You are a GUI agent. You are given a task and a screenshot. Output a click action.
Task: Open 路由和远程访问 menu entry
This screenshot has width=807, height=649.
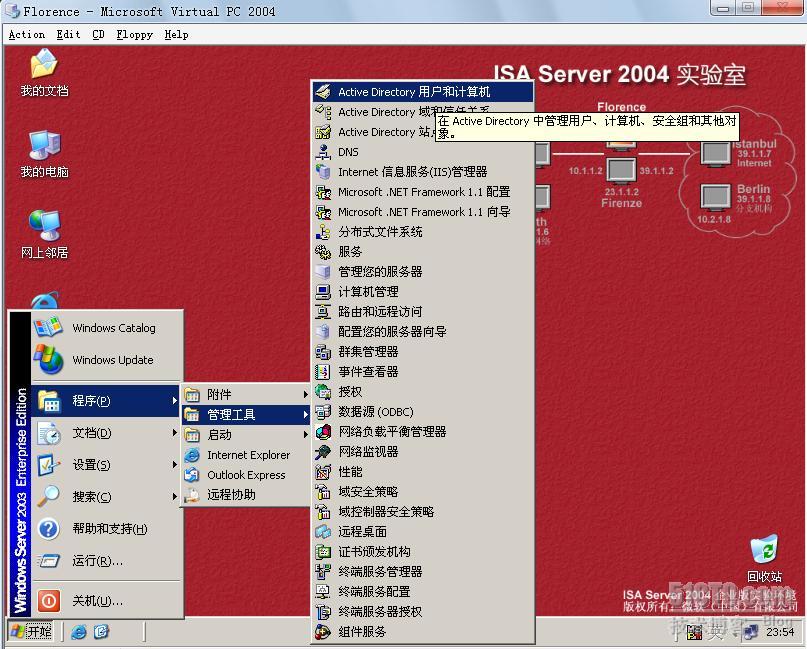423,311
